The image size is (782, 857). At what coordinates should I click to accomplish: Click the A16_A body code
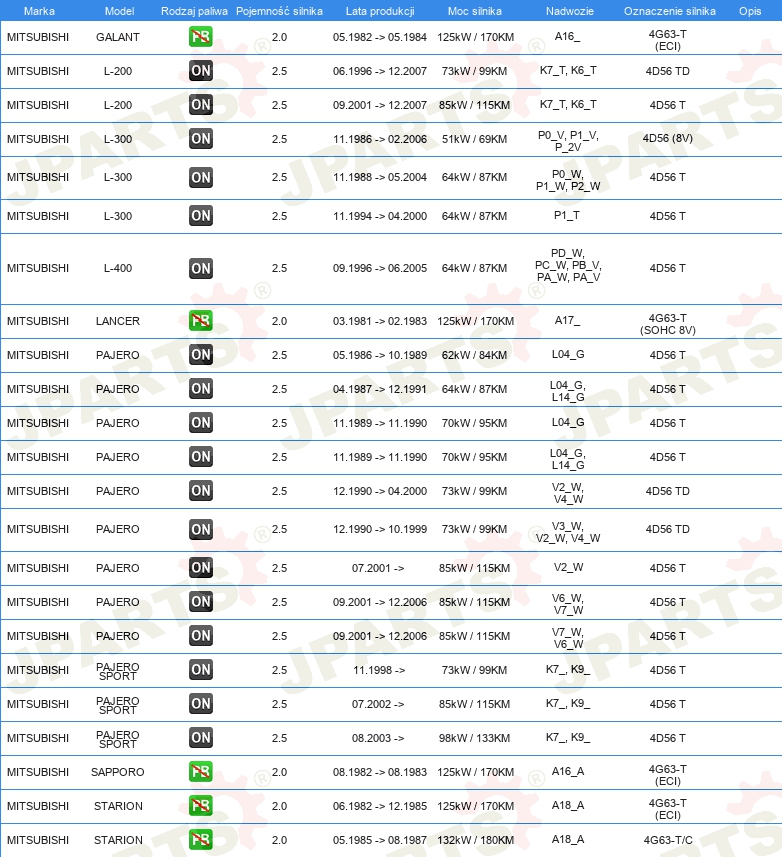click(568, 771)
